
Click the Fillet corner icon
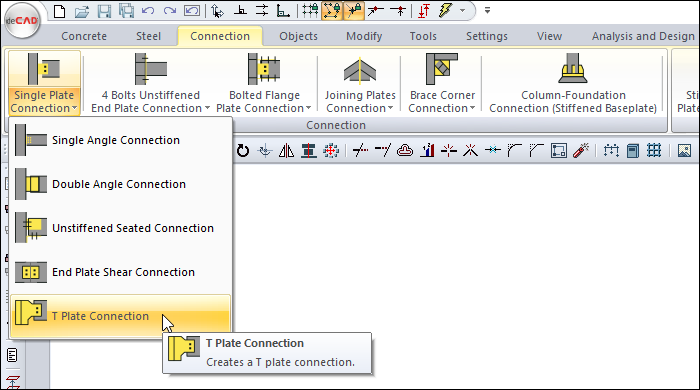coord(514,151)
